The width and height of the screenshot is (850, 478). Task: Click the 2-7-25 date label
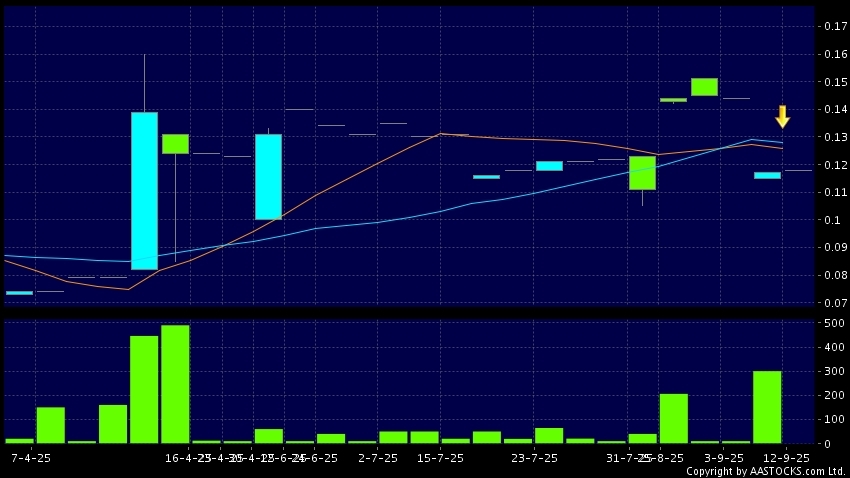pyautogui.click(x=378, y=457)
